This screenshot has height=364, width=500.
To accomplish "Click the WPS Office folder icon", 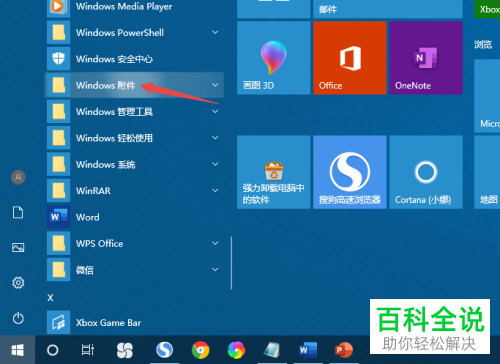I will [x=58, y=243].
